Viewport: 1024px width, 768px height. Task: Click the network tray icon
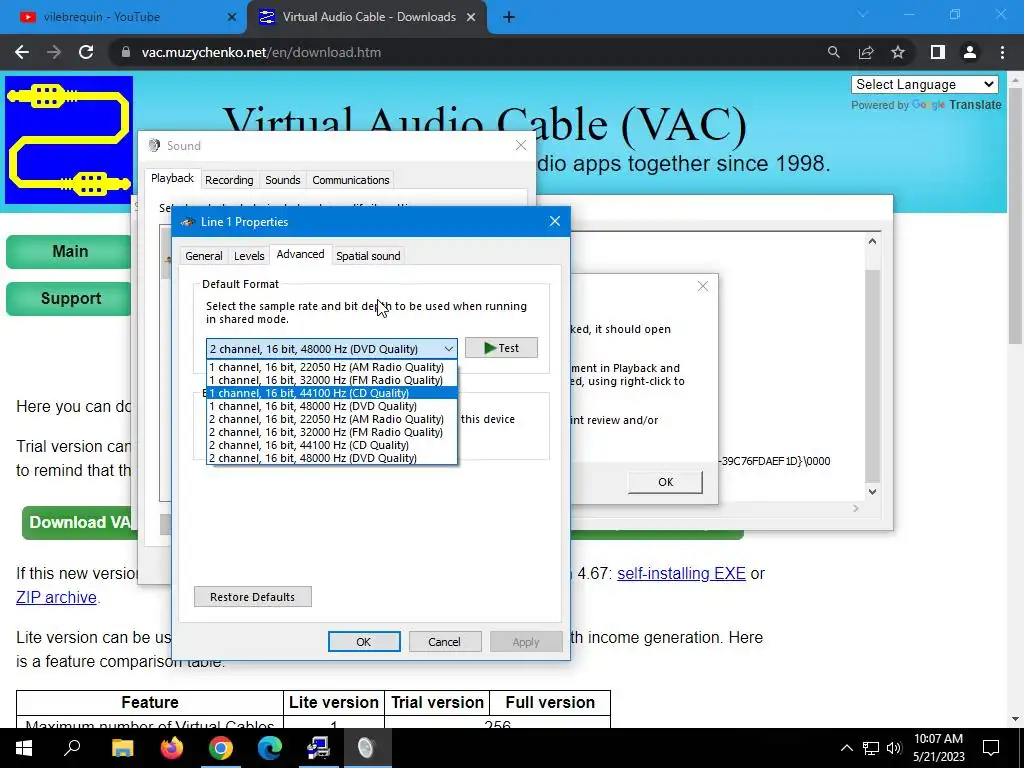871,748
